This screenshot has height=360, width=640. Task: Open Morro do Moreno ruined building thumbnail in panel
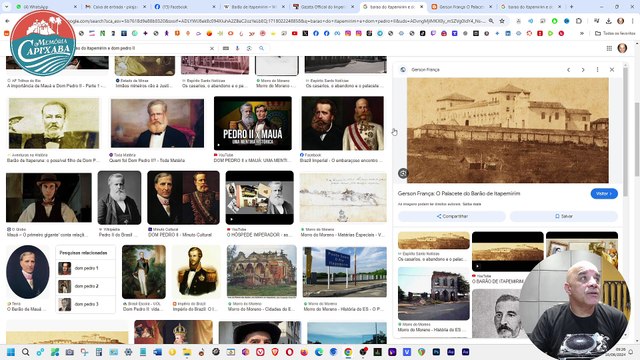click(433, 294)
